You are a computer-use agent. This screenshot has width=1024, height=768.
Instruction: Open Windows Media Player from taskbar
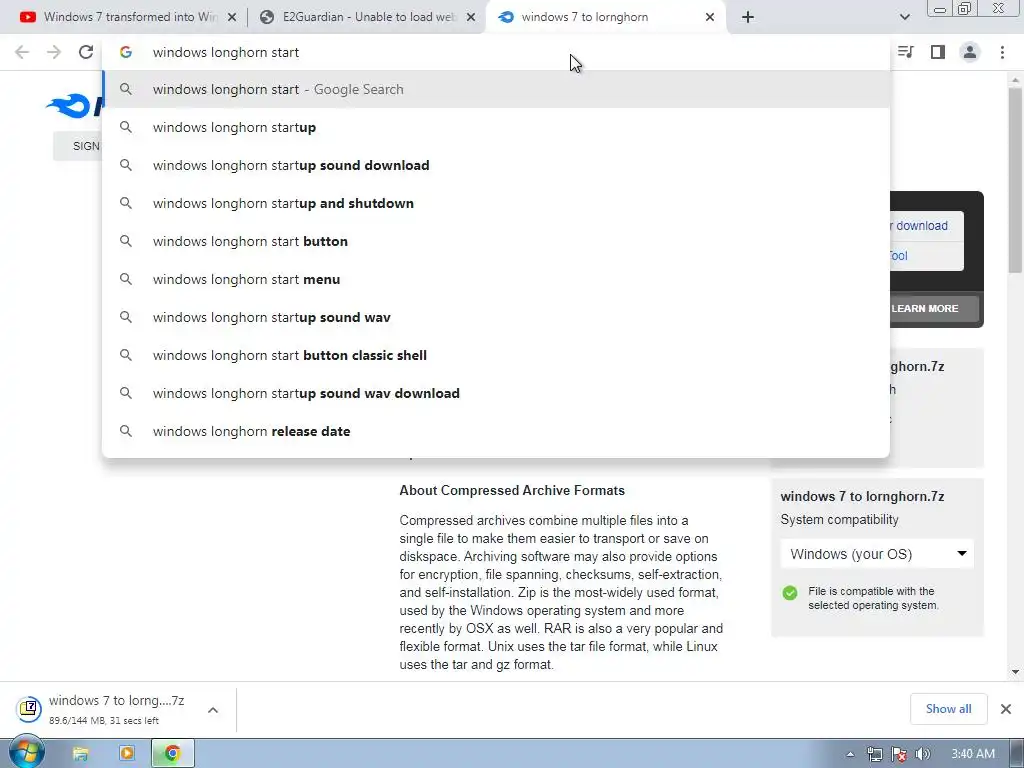tap(127, 754)
